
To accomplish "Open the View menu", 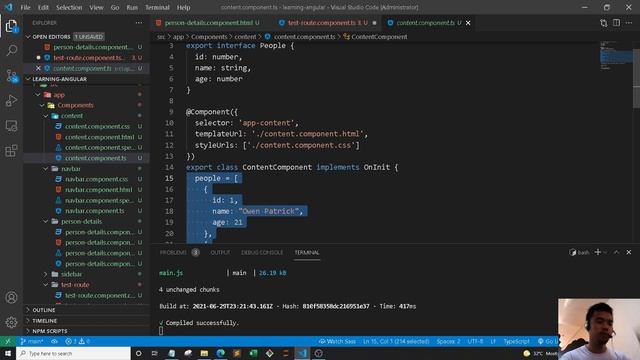I will (96, 7).
